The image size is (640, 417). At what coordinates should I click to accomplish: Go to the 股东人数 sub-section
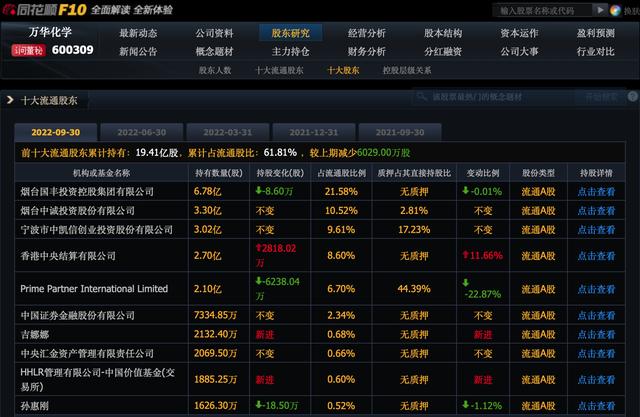[x=215, y=70]
